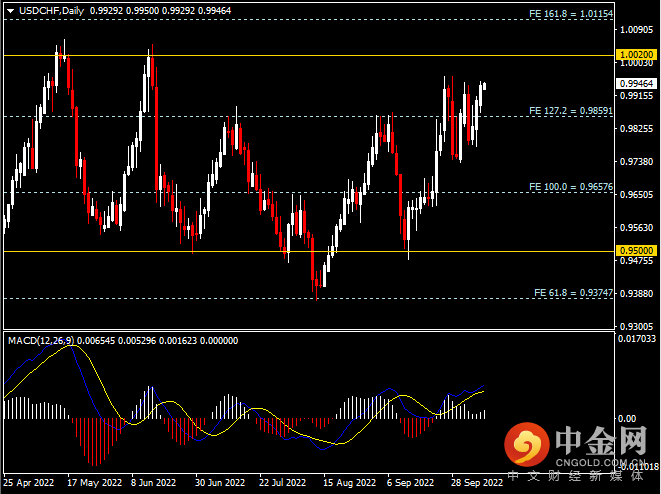Click the 6 Sep 2022 date label
Image resolution: width=661 pixels, height=494 pixels.
tap(410, 483)
